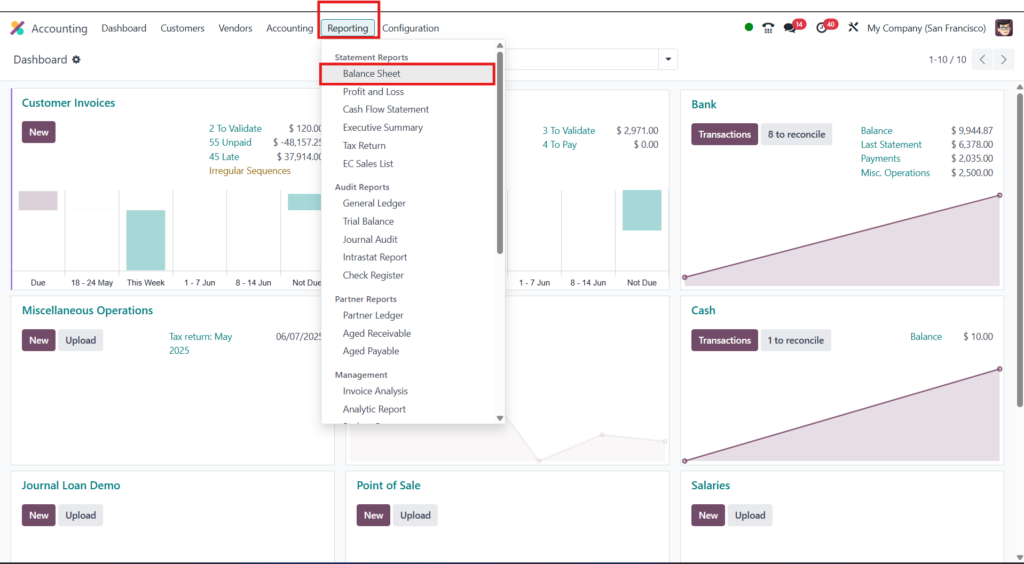The width and height of the screenshot is (1024, 564).
Task: Open Analytic Report
Action: coord(374,409)
